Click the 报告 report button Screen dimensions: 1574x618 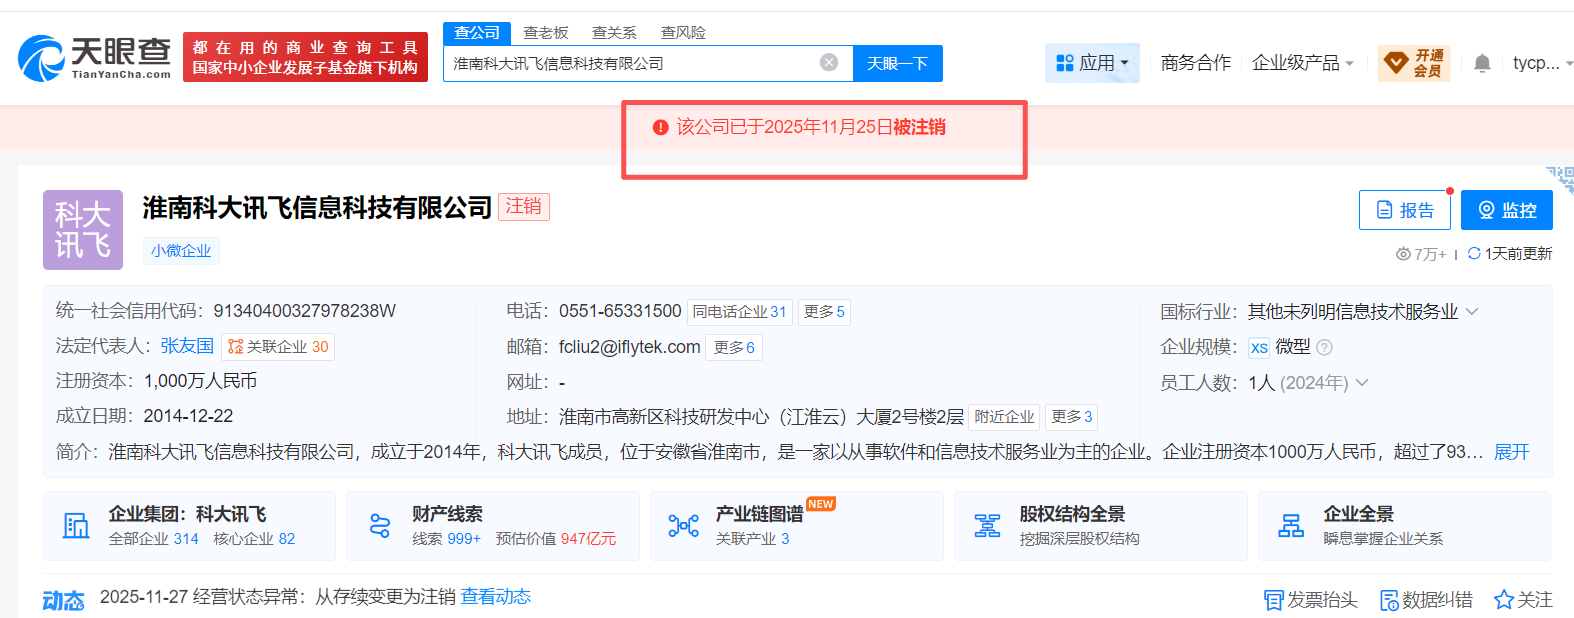point(1405,210)
